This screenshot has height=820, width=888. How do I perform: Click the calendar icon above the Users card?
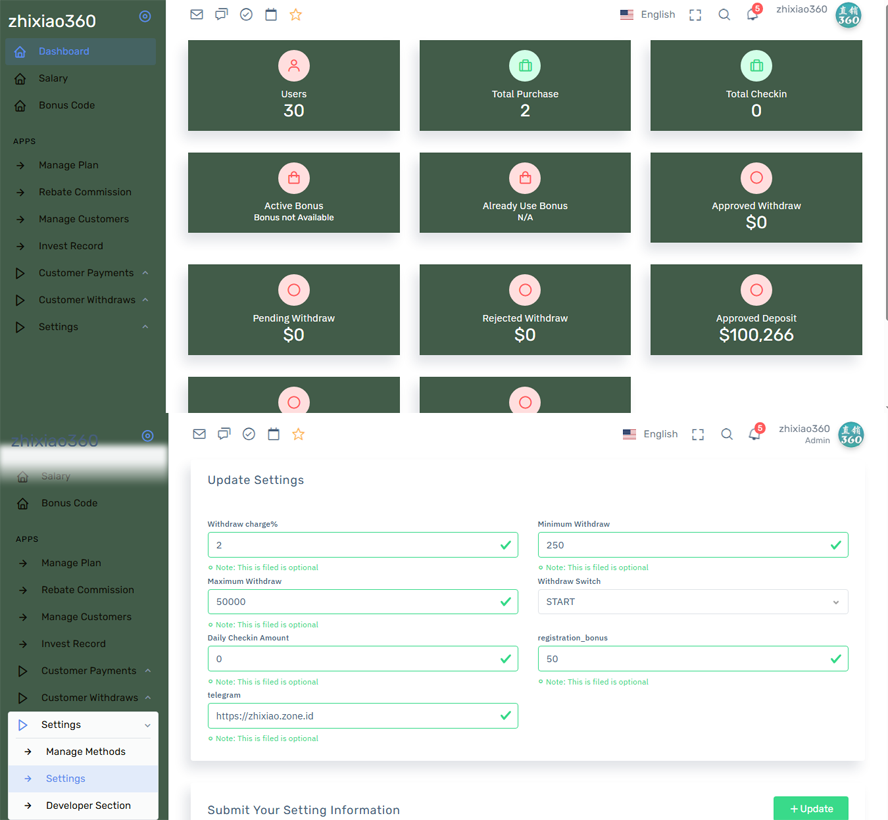click(x=271, y=15)
